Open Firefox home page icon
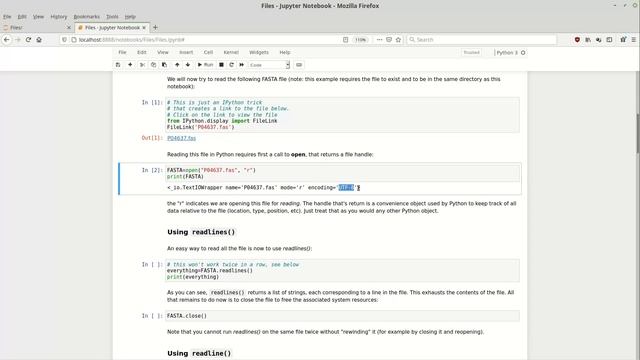The width and height of the screenshot is (640, 360). [39, 40]
